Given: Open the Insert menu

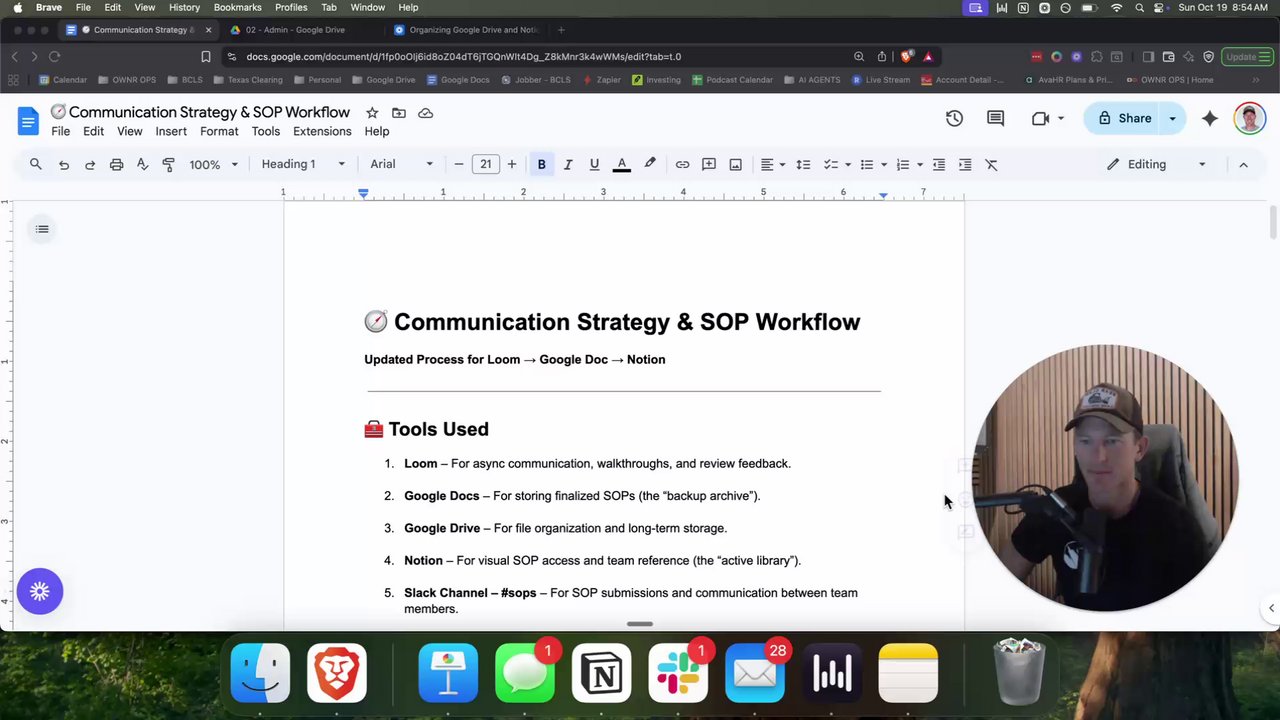Looking at the screenshot, I should click(x=171, y=131).
